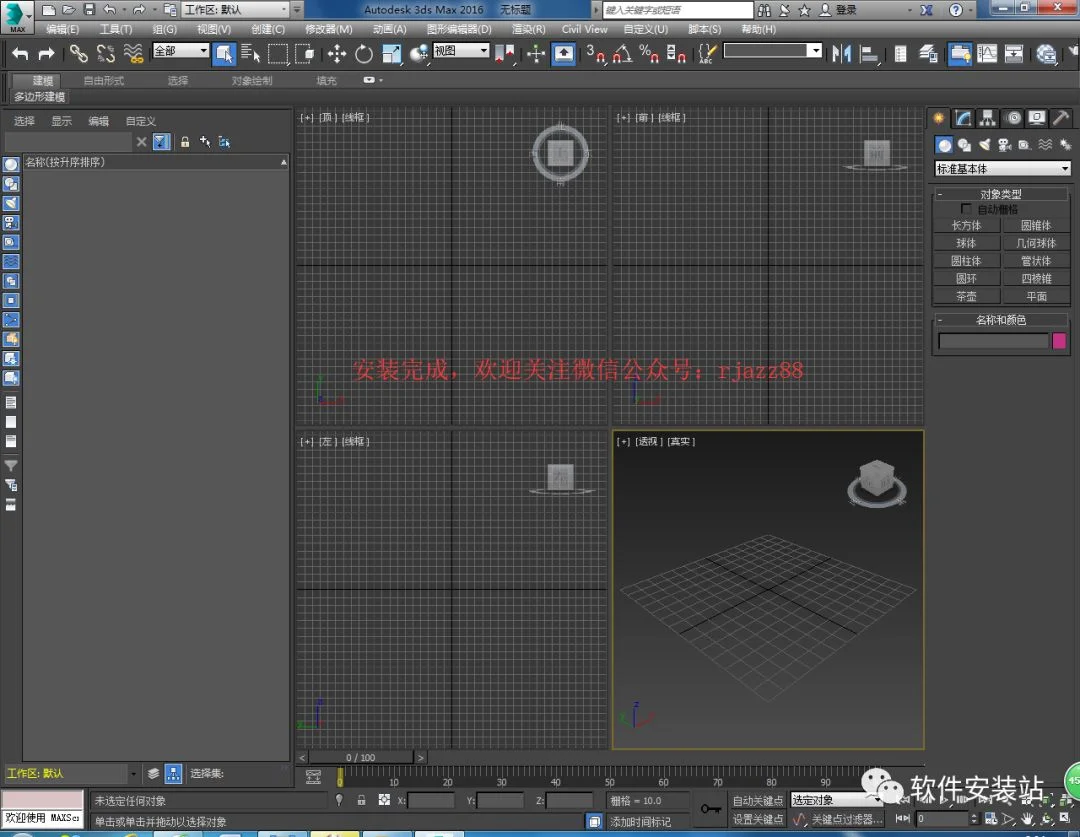Click the object name input field
The height and width of the screenshot is (837, 1080).
pyautogui.click(x=993, y=340)
